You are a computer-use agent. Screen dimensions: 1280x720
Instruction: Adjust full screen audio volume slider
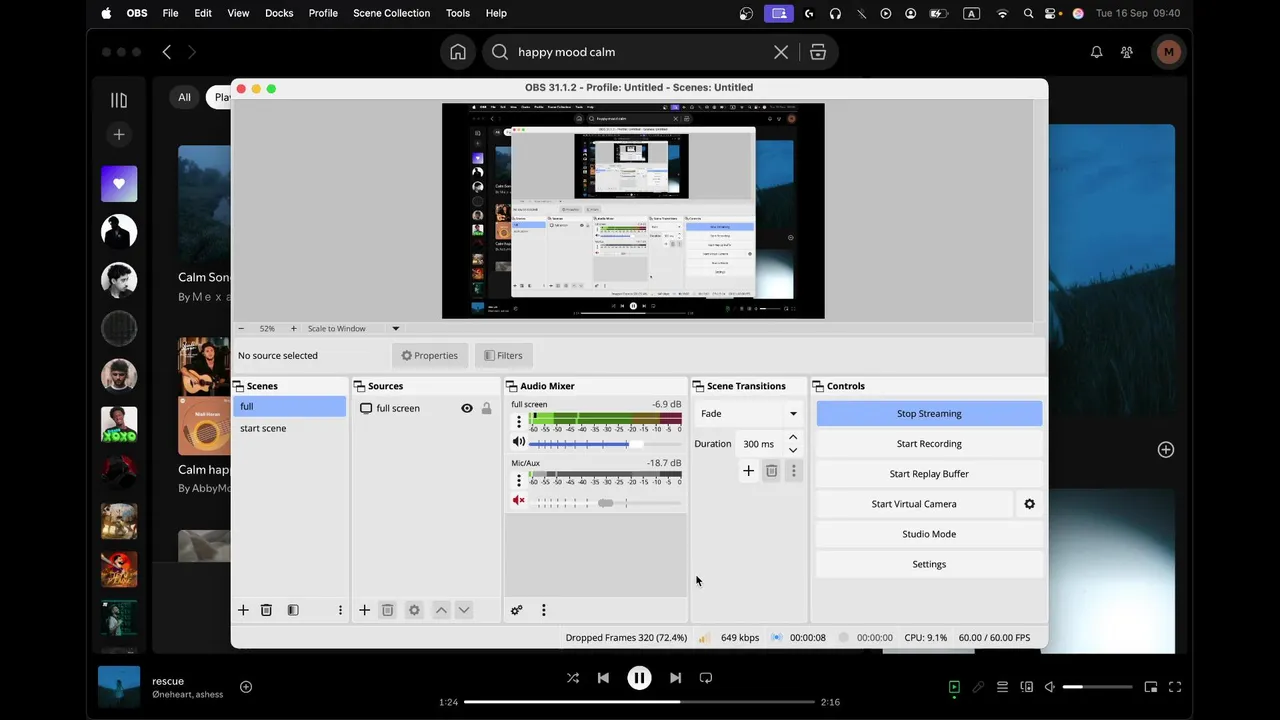coord(605,443)
